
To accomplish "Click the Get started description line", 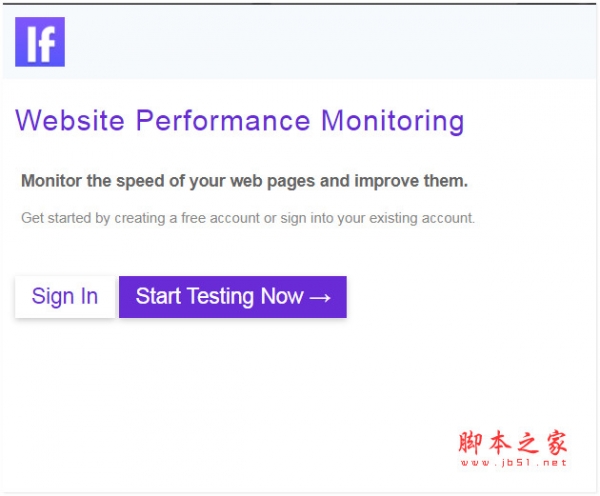I will point(248,217).
